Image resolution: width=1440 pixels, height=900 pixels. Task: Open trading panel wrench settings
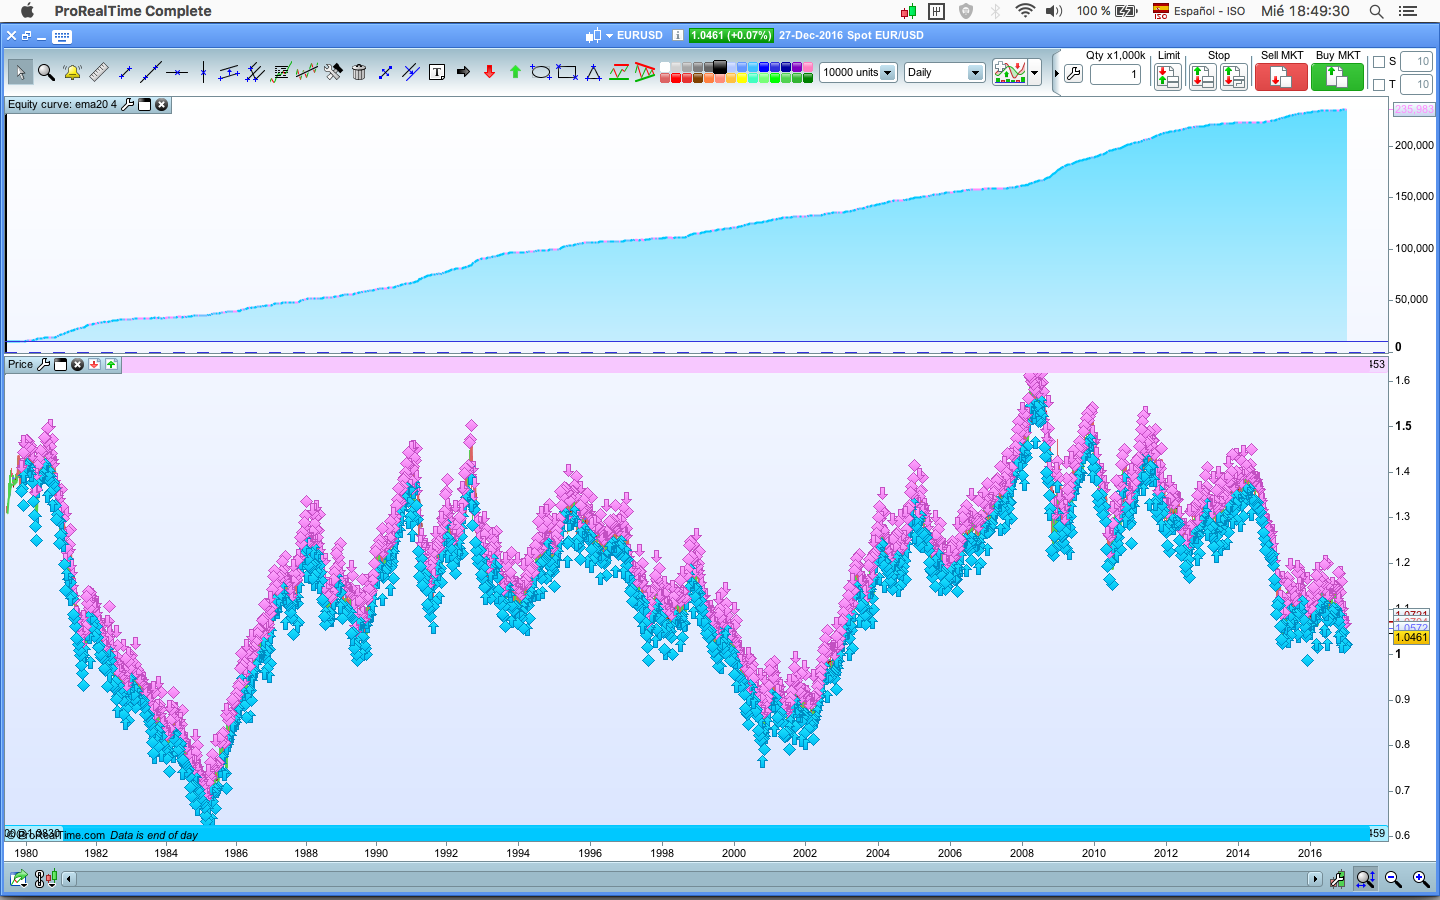click(1073, 73)
